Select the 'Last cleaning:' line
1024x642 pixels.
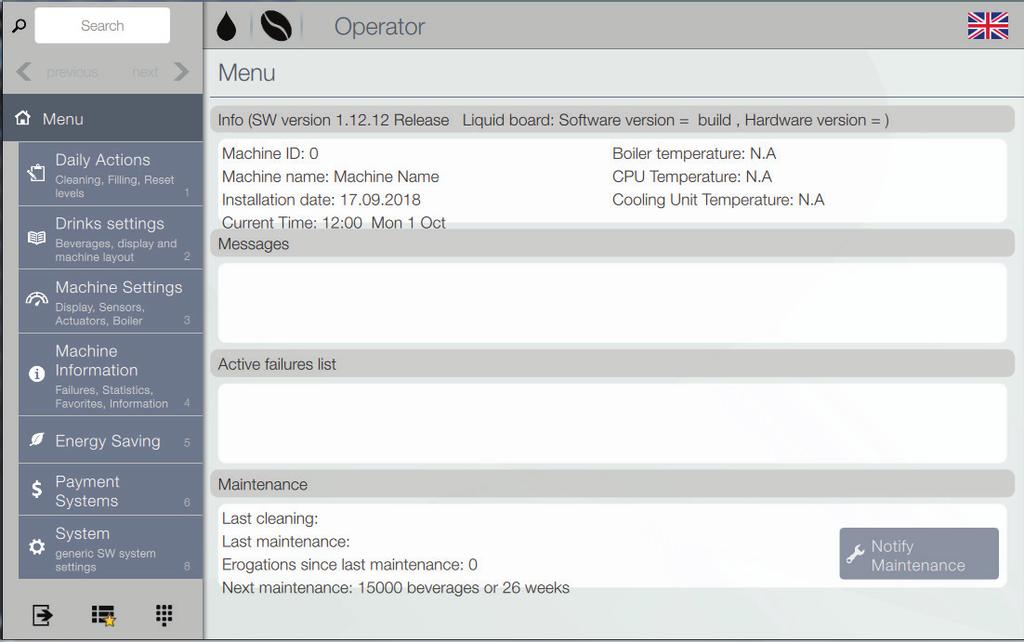pyautogui.click(x=270, y=519)
